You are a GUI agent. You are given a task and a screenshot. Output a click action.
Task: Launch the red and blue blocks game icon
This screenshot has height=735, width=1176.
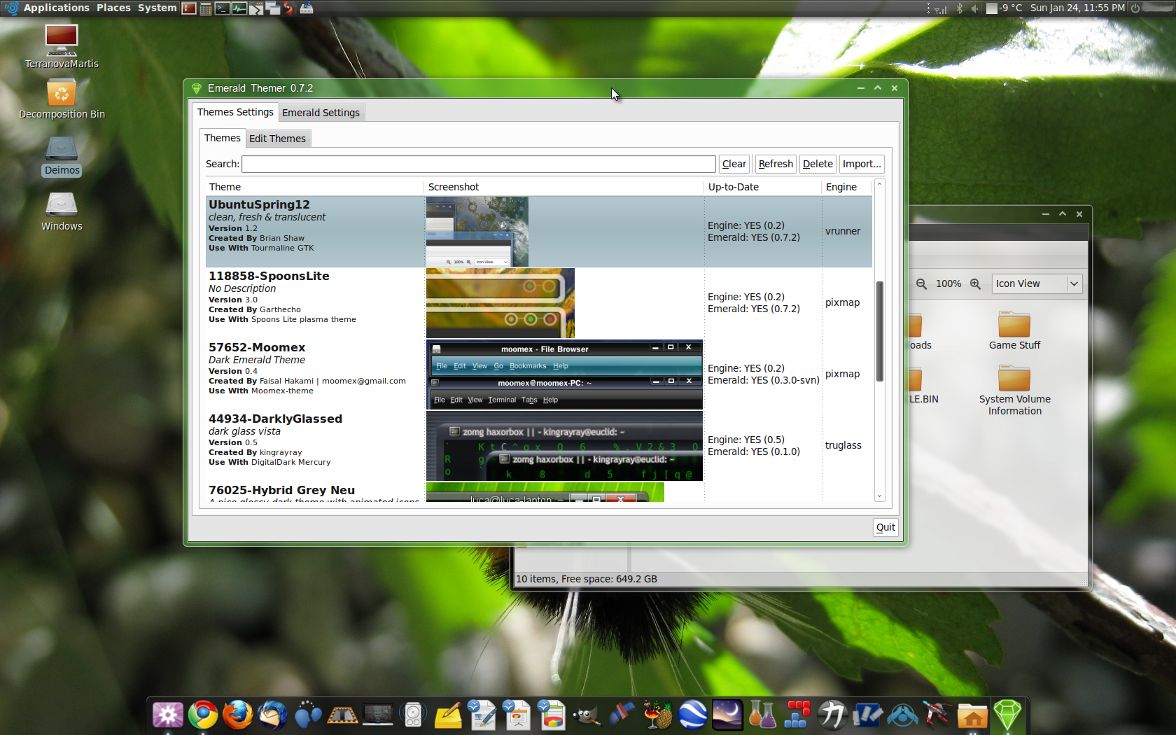tap(797, 714)
